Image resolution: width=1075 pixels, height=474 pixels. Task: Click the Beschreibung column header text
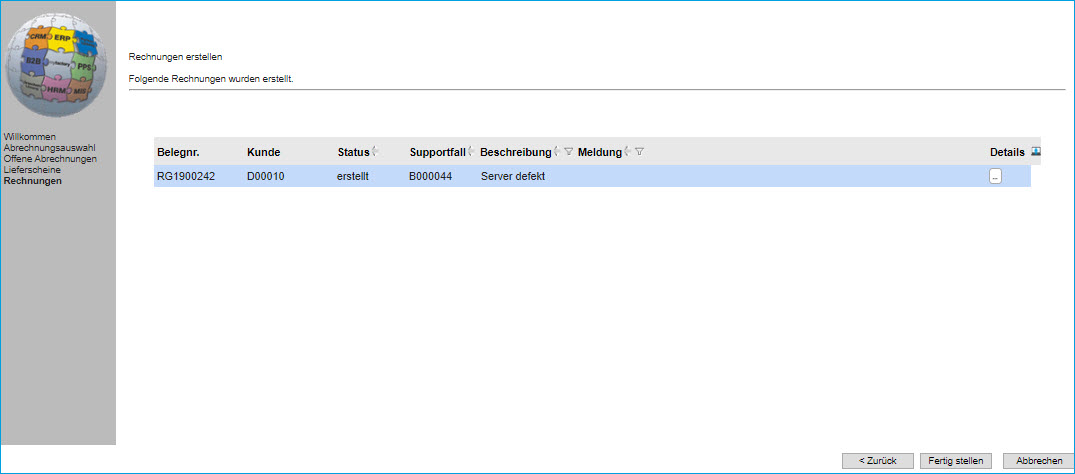tap(516, 152)
